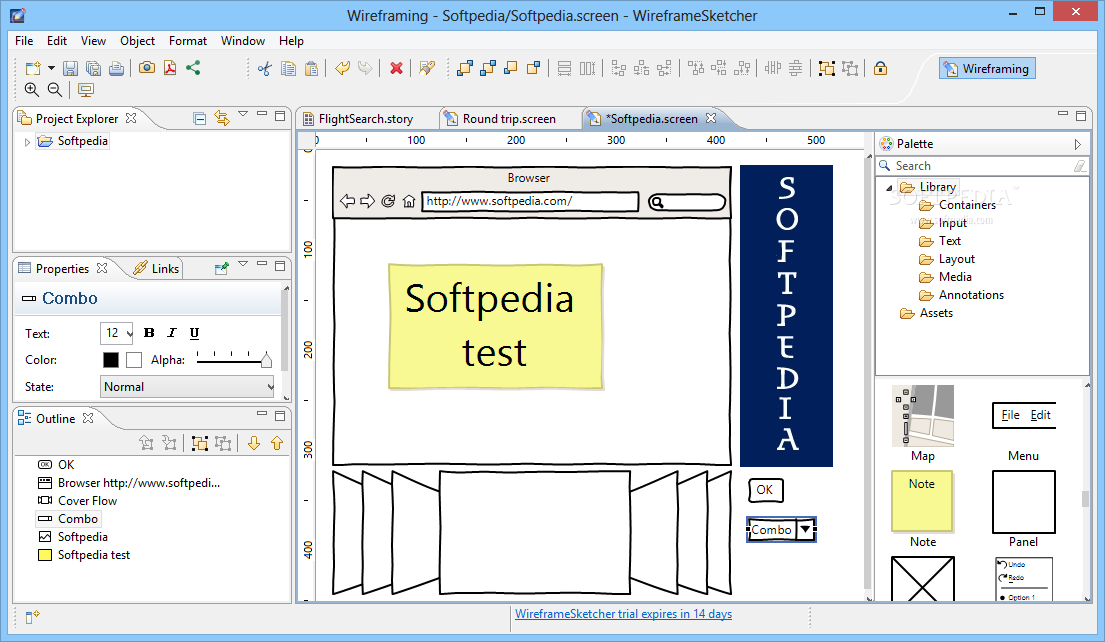1105x642 pixels.
Task: Delete selection with the red X icon
Action: click(x=396, y=68)
